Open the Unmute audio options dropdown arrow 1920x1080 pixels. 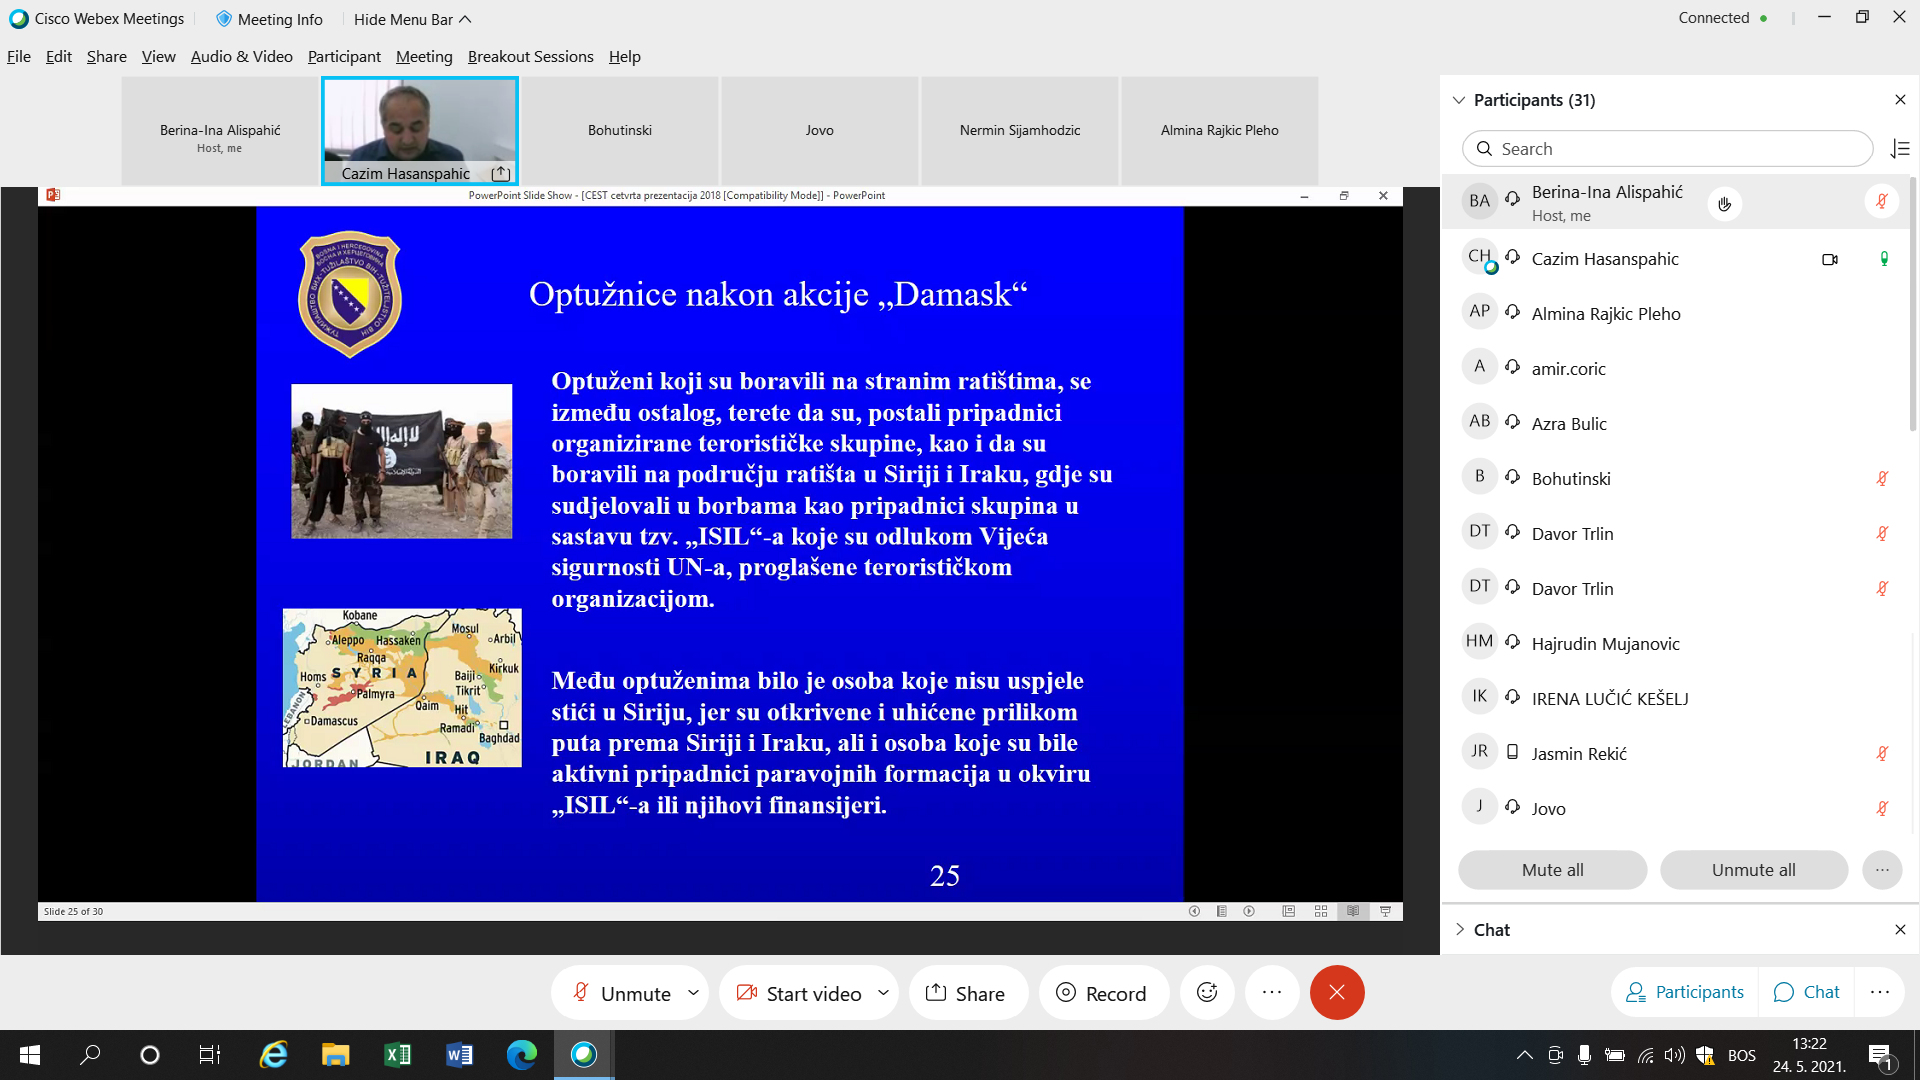pos(693,993)
